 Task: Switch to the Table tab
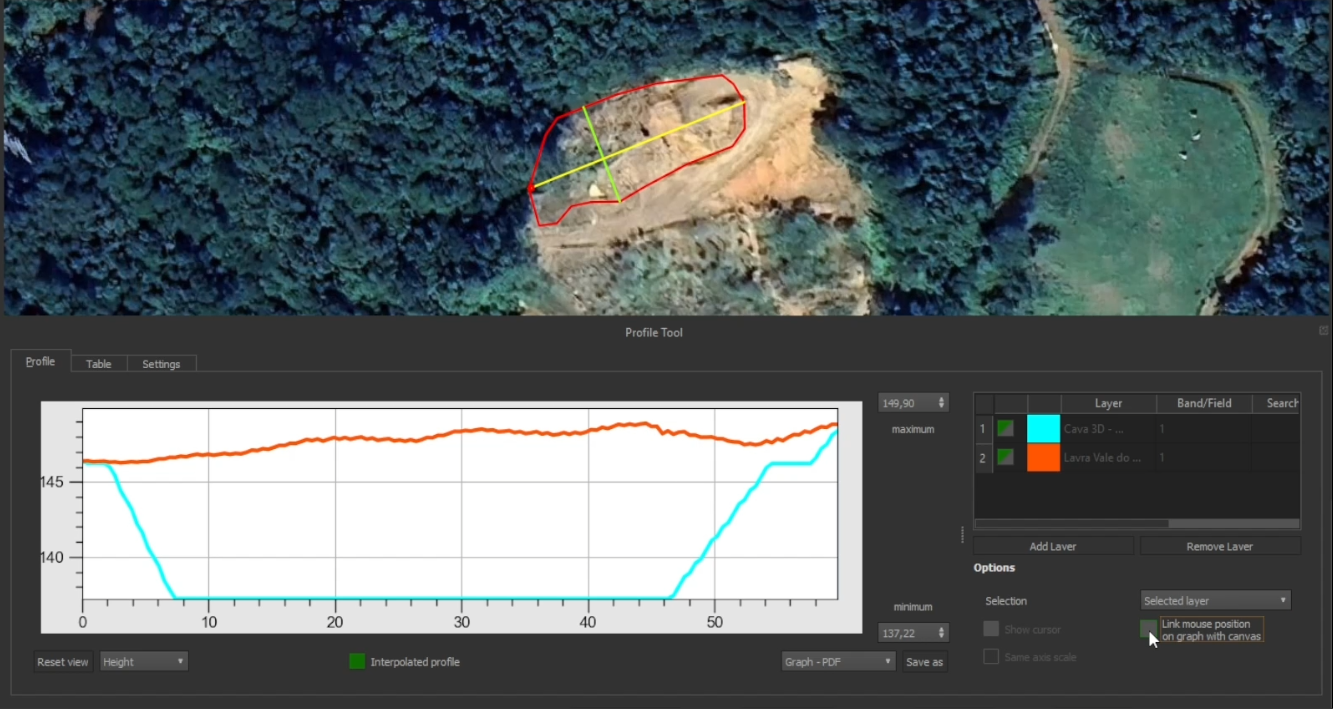point(99,364)
